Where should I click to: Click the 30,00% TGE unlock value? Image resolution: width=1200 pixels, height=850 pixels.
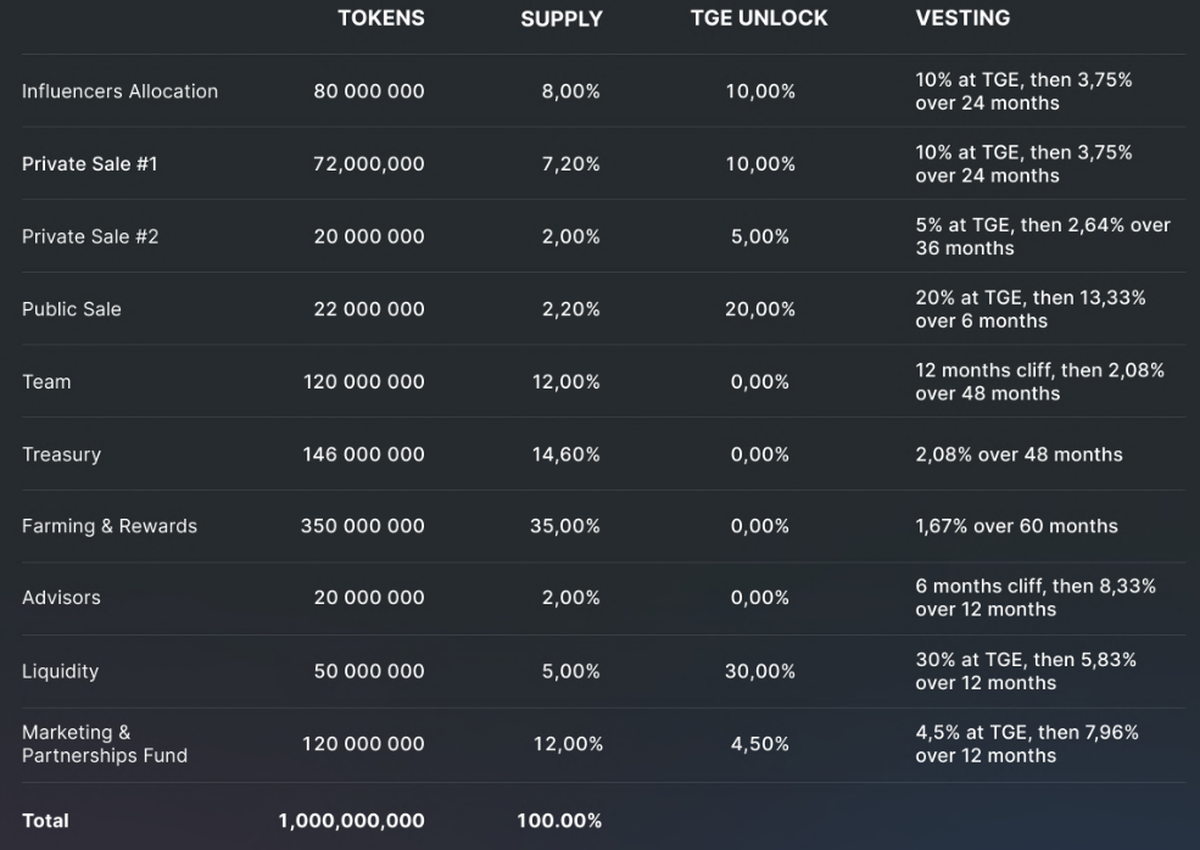(760, 671)
